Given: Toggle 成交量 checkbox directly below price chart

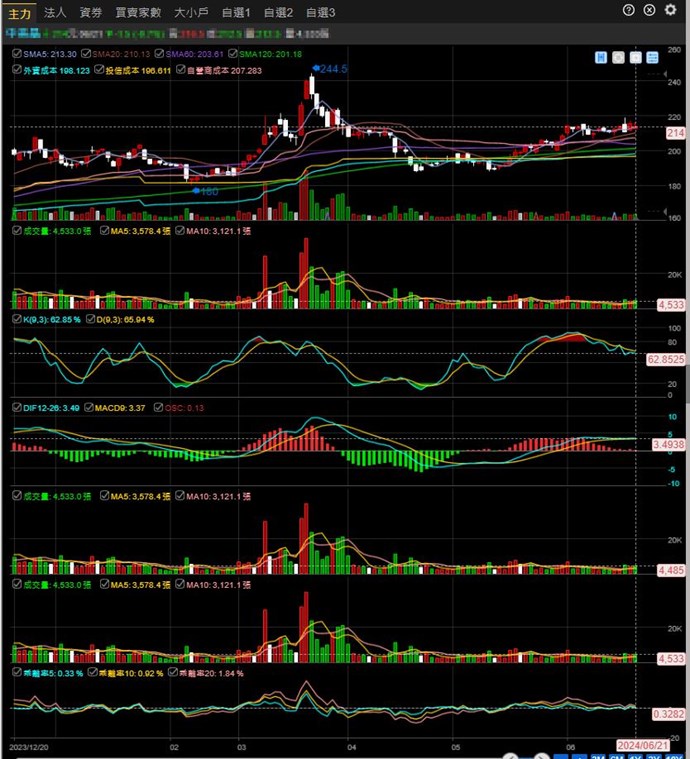Looking at the screenshot, I should click(17, 230).
